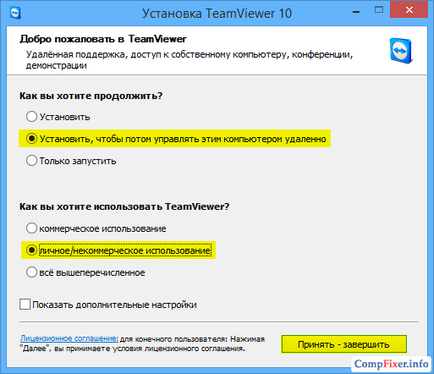
Task: Click the "Добро пожаловать в TeamViewer" heading
Action: click(x=103, y=39)
